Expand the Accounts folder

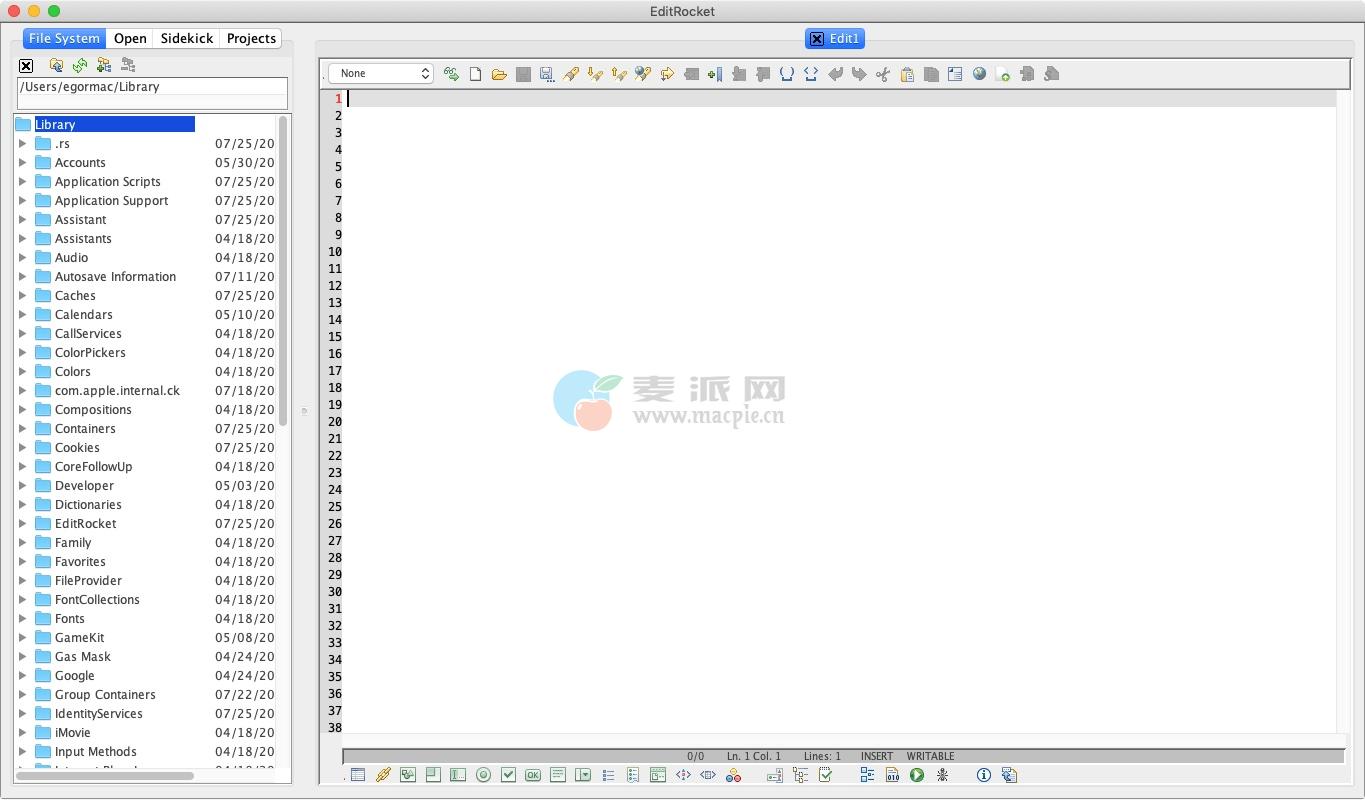point(22,163)
